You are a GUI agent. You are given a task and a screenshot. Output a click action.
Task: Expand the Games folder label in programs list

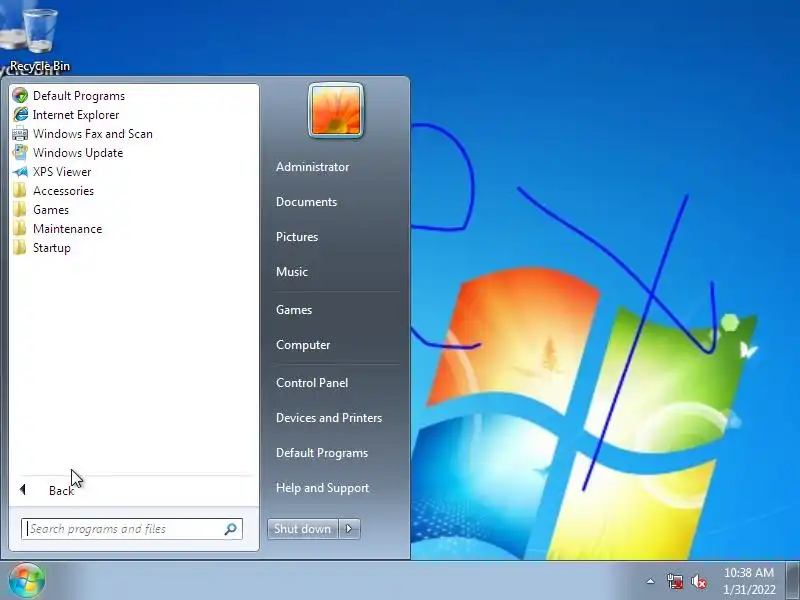[51, 210]
